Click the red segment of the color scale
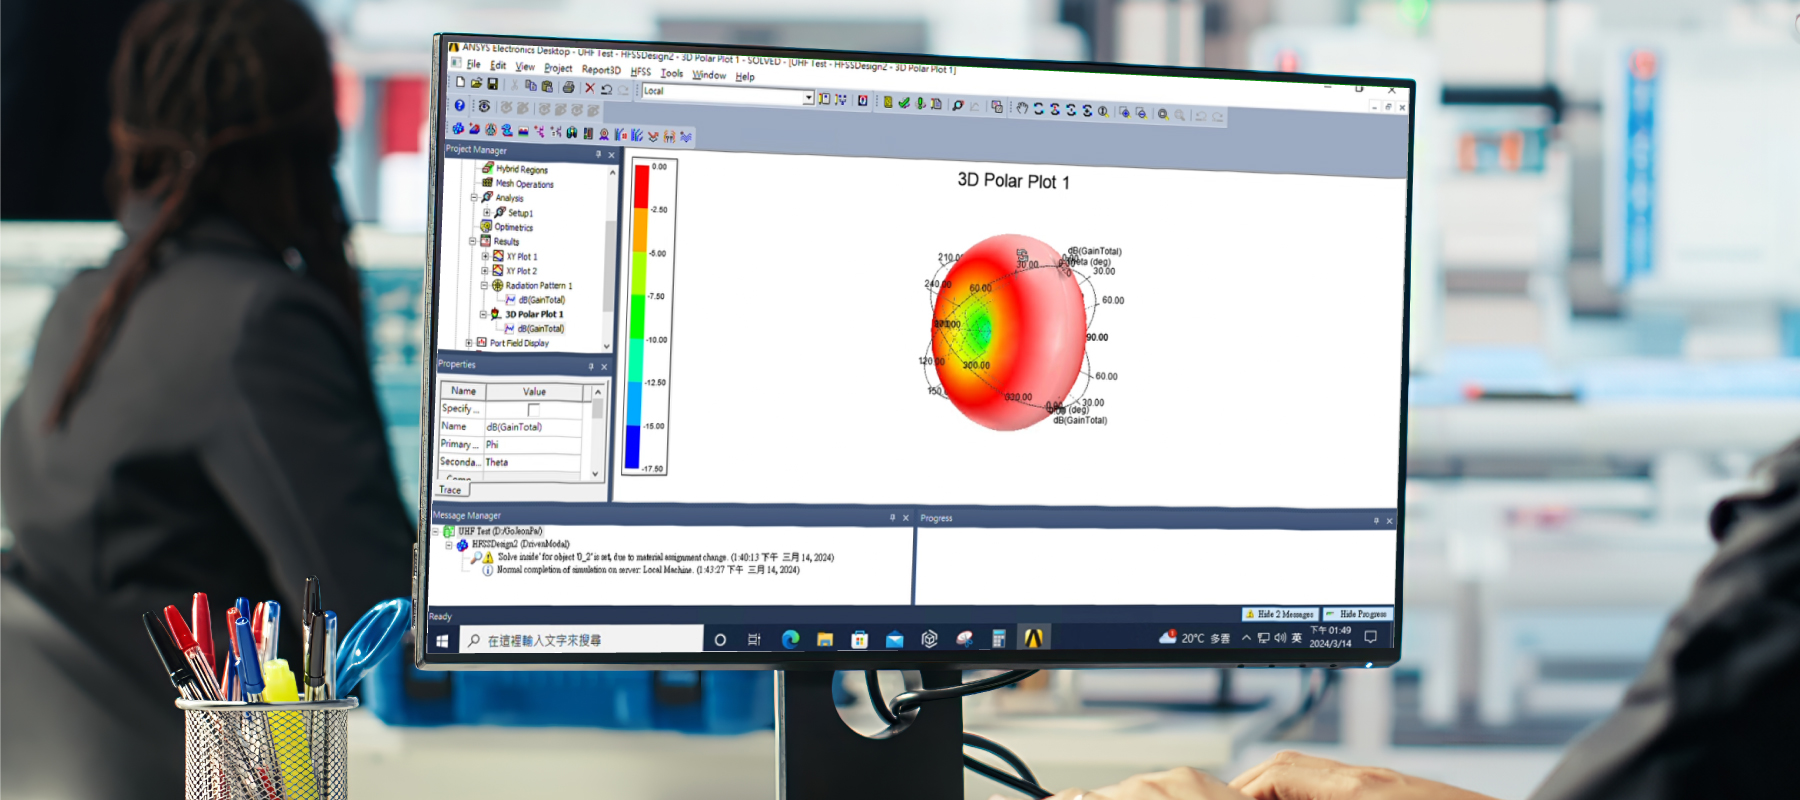The width and height of the screenshot is (1800, 800). [x=641, y=186]
